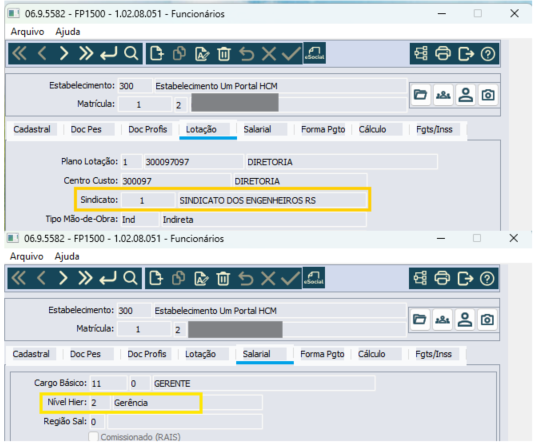The width and height of the screenshot is (536, 446).
Task: Click Plano Lotação field 300097097
Action: coord(193,162)
